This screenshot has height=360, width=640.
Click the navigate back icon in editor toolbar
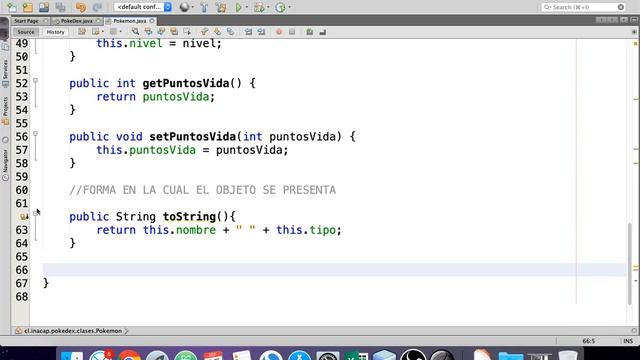96,32
